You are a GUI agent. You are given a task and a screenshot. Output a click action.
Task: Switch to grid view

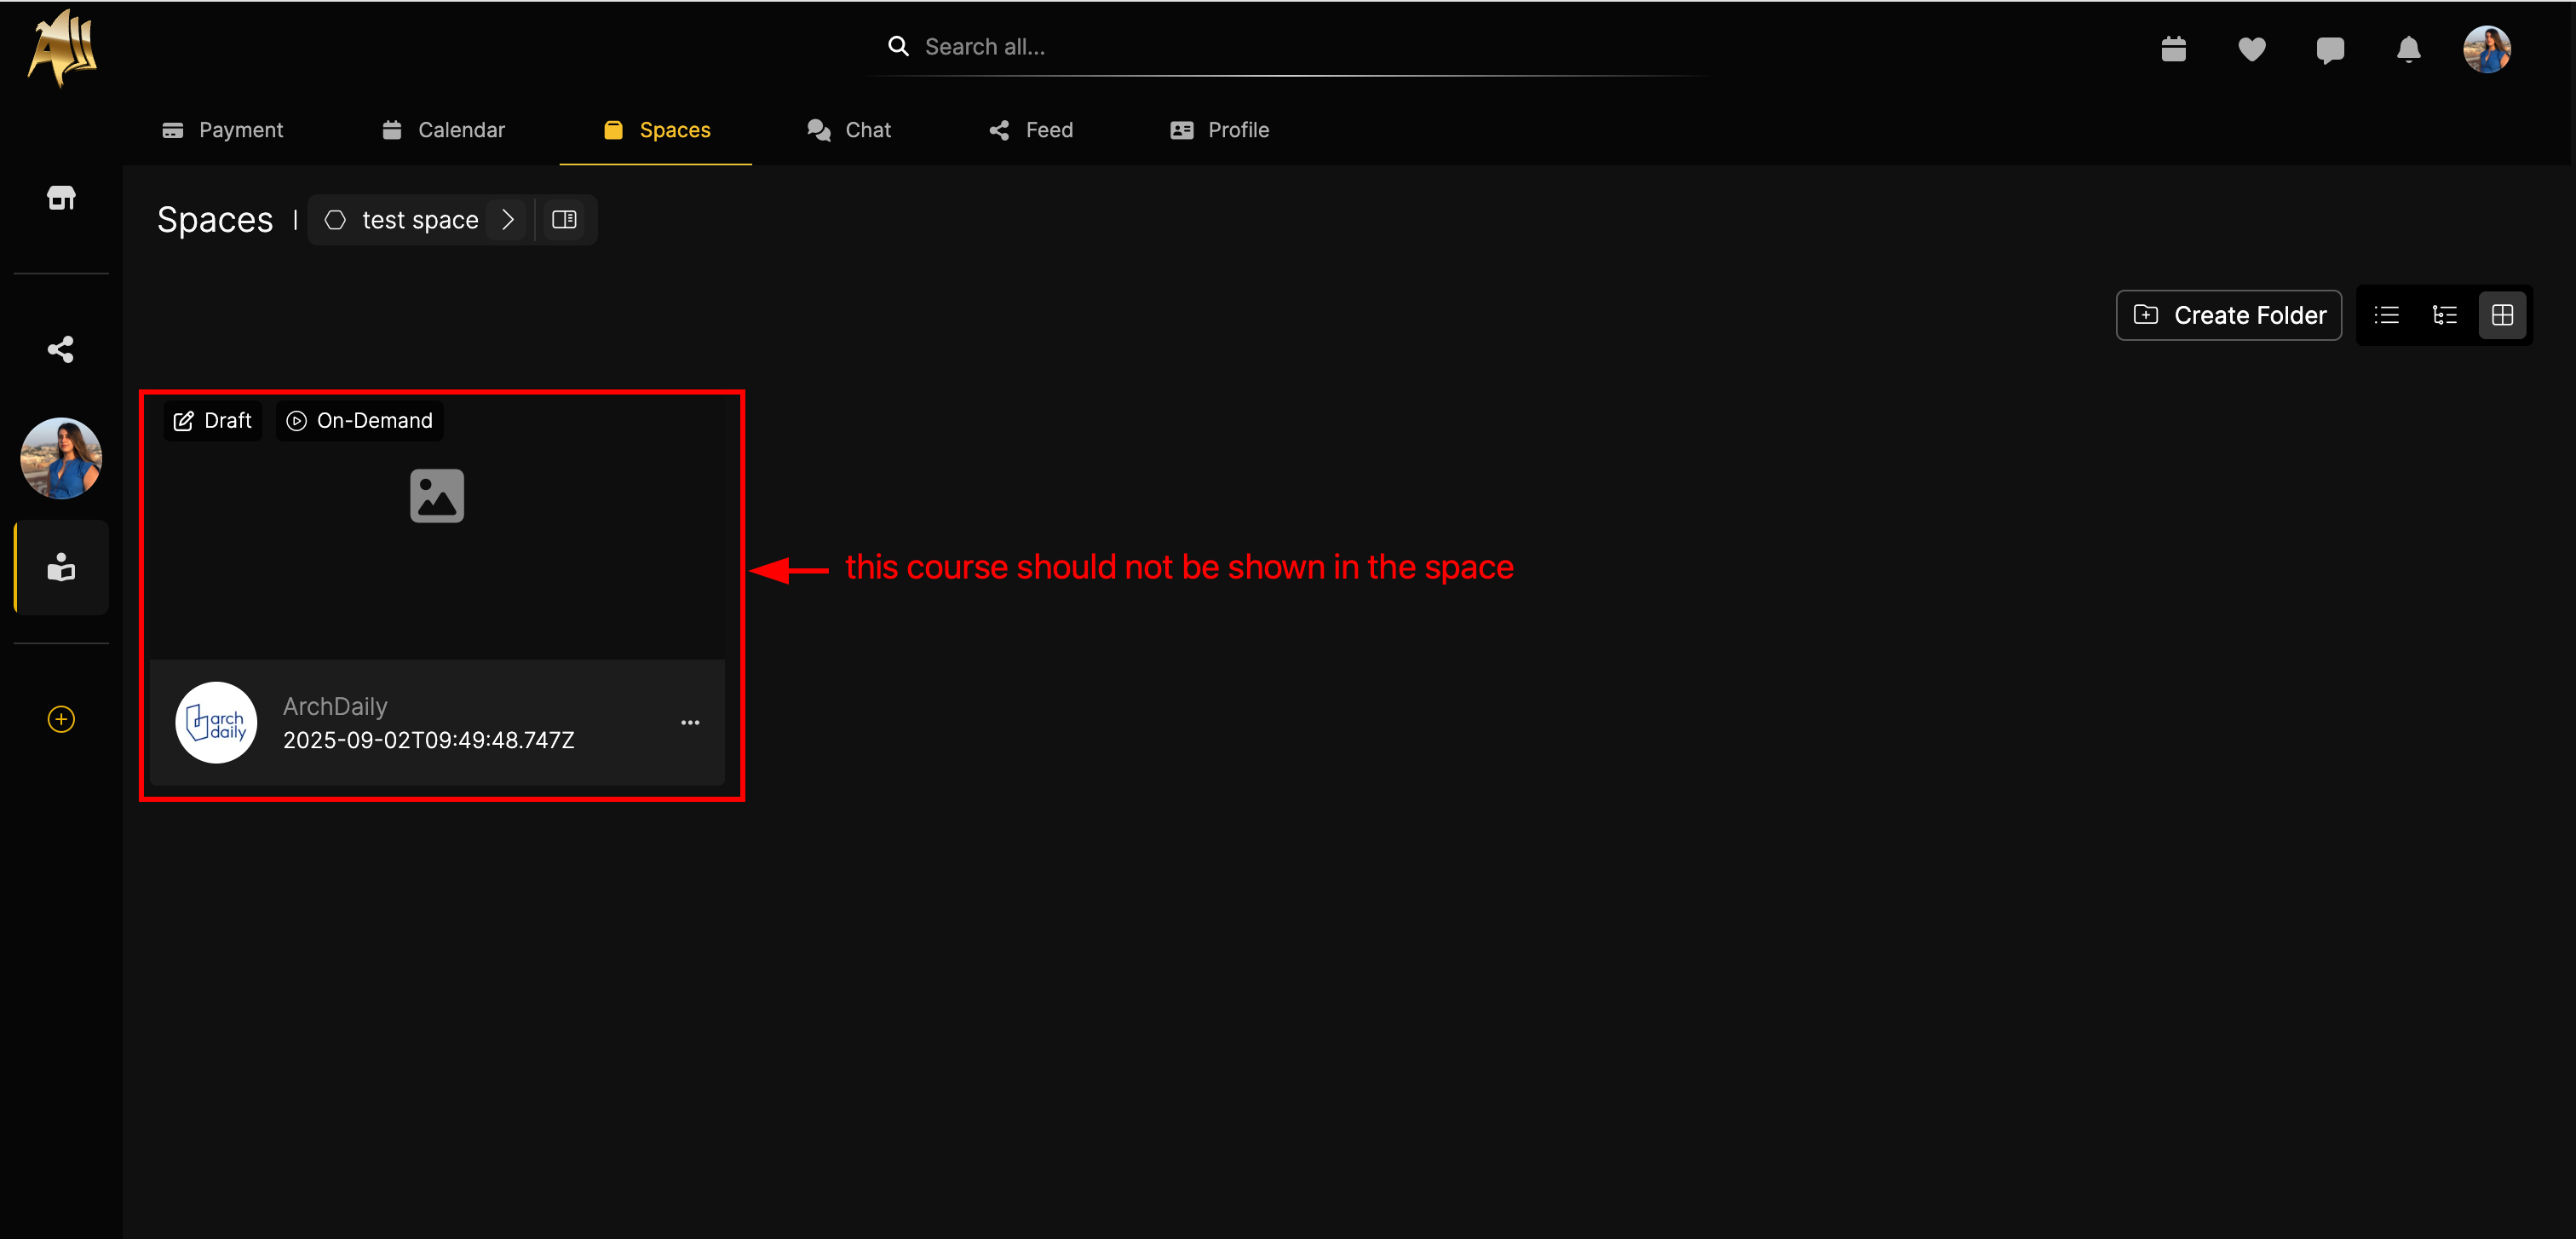[2503, 316]
